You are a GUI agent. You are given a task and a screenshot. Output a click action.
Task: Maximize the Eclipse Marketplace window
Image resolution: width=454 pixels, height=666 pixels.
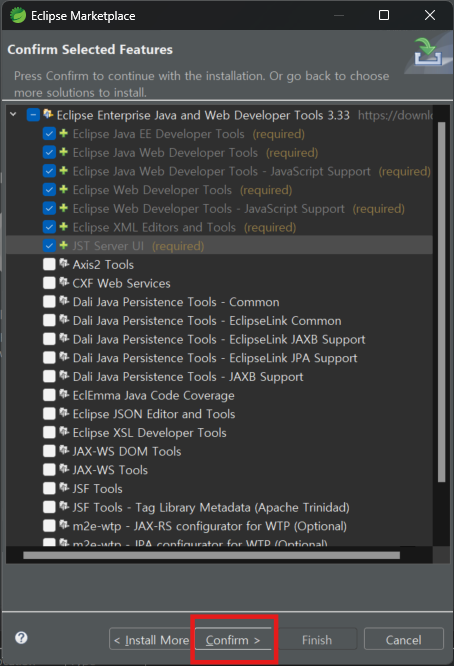coord(384,15)
